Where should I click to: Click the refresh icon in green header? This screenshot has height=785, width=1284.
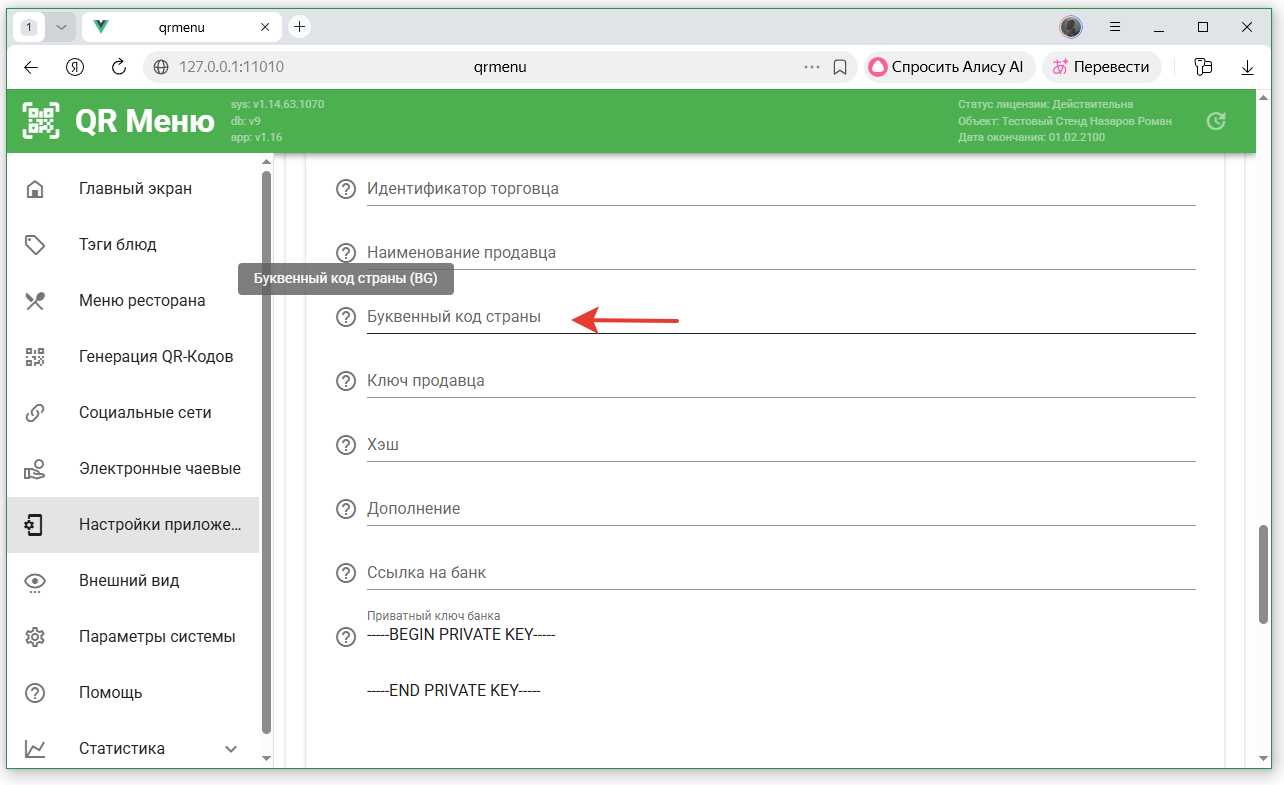pos(1216,121)
